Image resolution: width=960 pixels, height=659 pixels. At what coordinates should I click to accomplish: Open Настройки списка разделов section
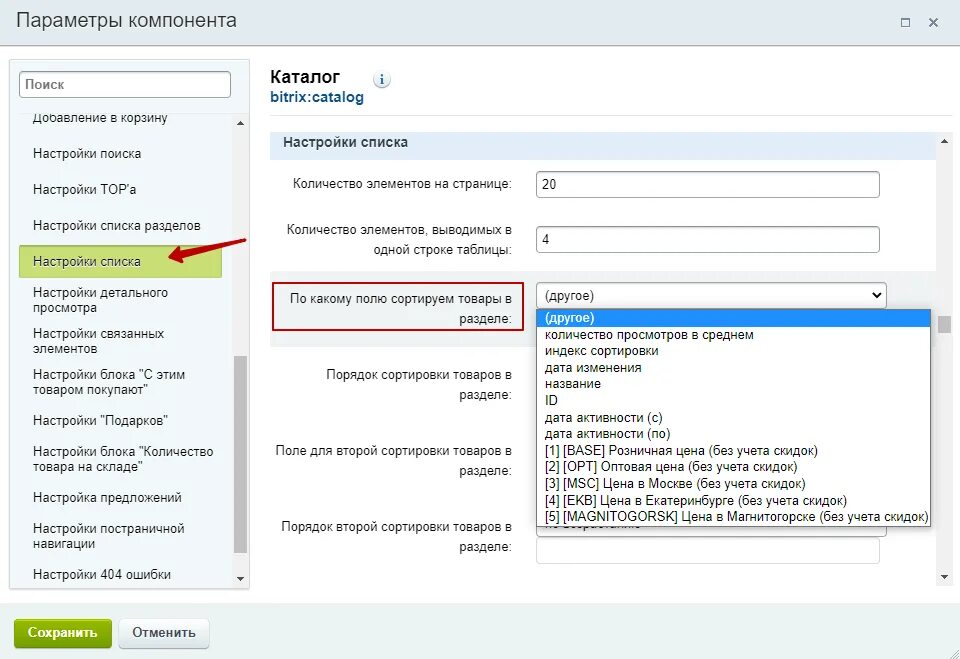(116, 225)
